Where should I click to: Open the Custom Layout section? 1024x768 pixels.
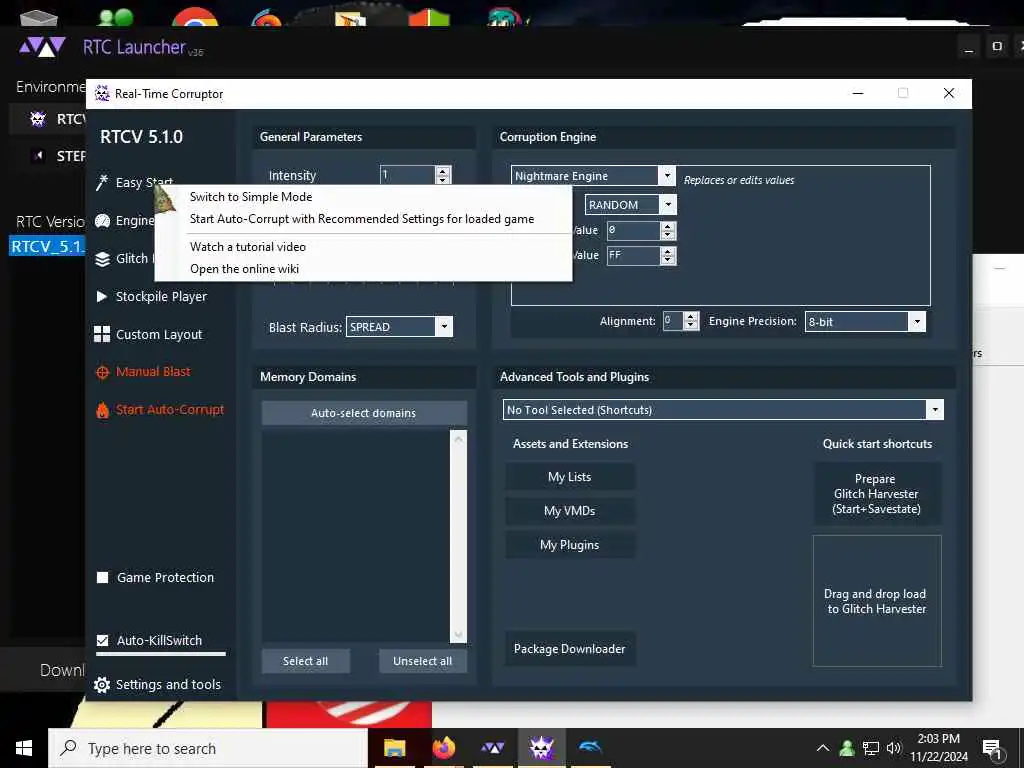(x=159, y=334)
